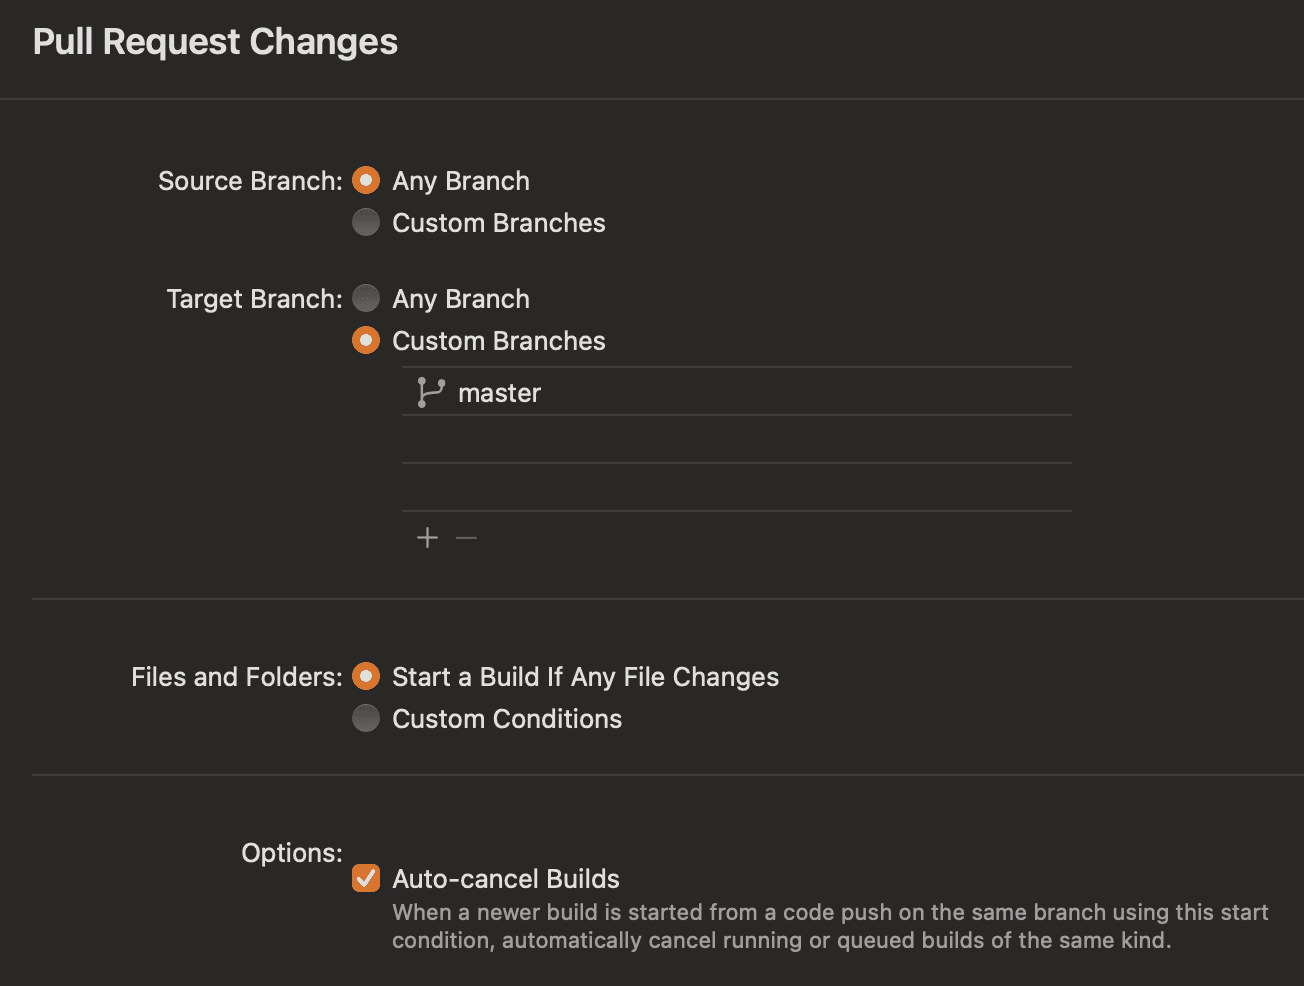Choose Start a Build If Any File Changes

366,676
